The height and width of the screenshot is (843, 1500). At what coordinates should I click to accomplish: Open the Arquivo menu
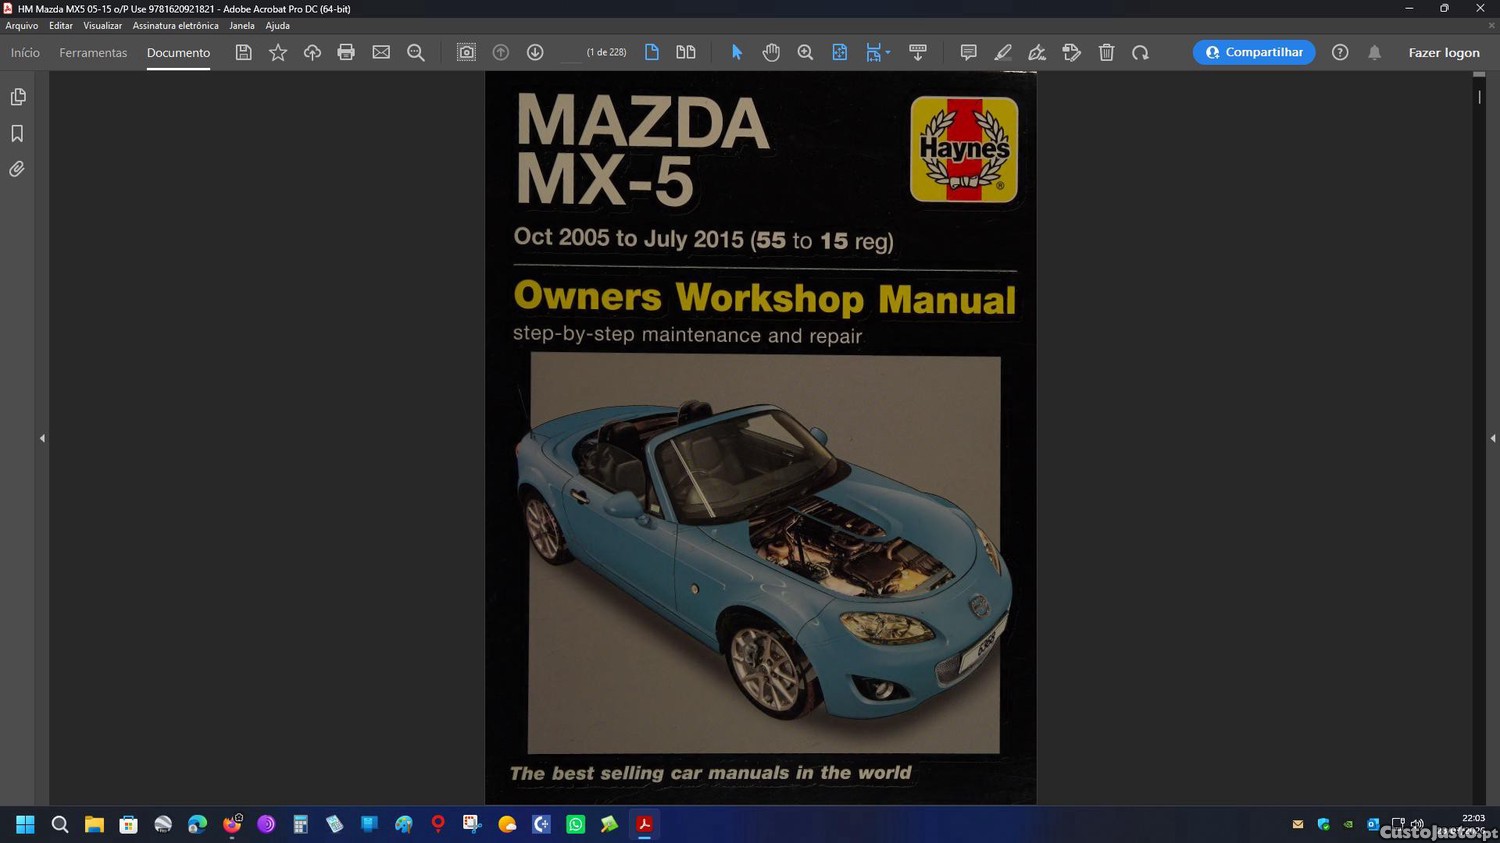[22, 25]
